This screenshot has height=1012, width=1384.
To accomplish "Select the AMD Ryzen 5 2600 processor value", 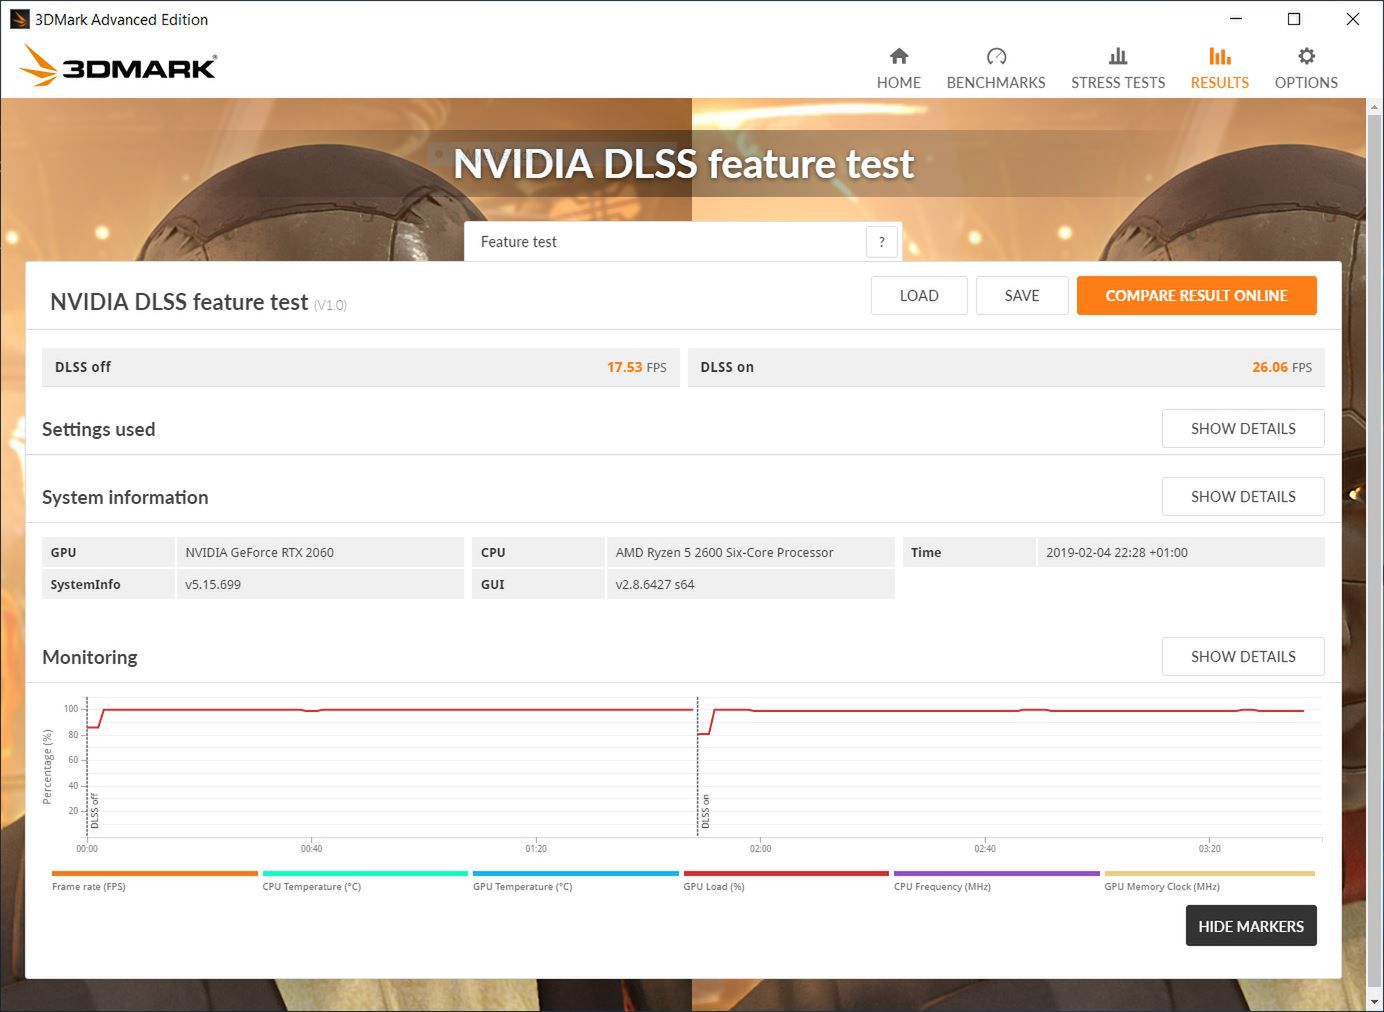I will (750, 552).
